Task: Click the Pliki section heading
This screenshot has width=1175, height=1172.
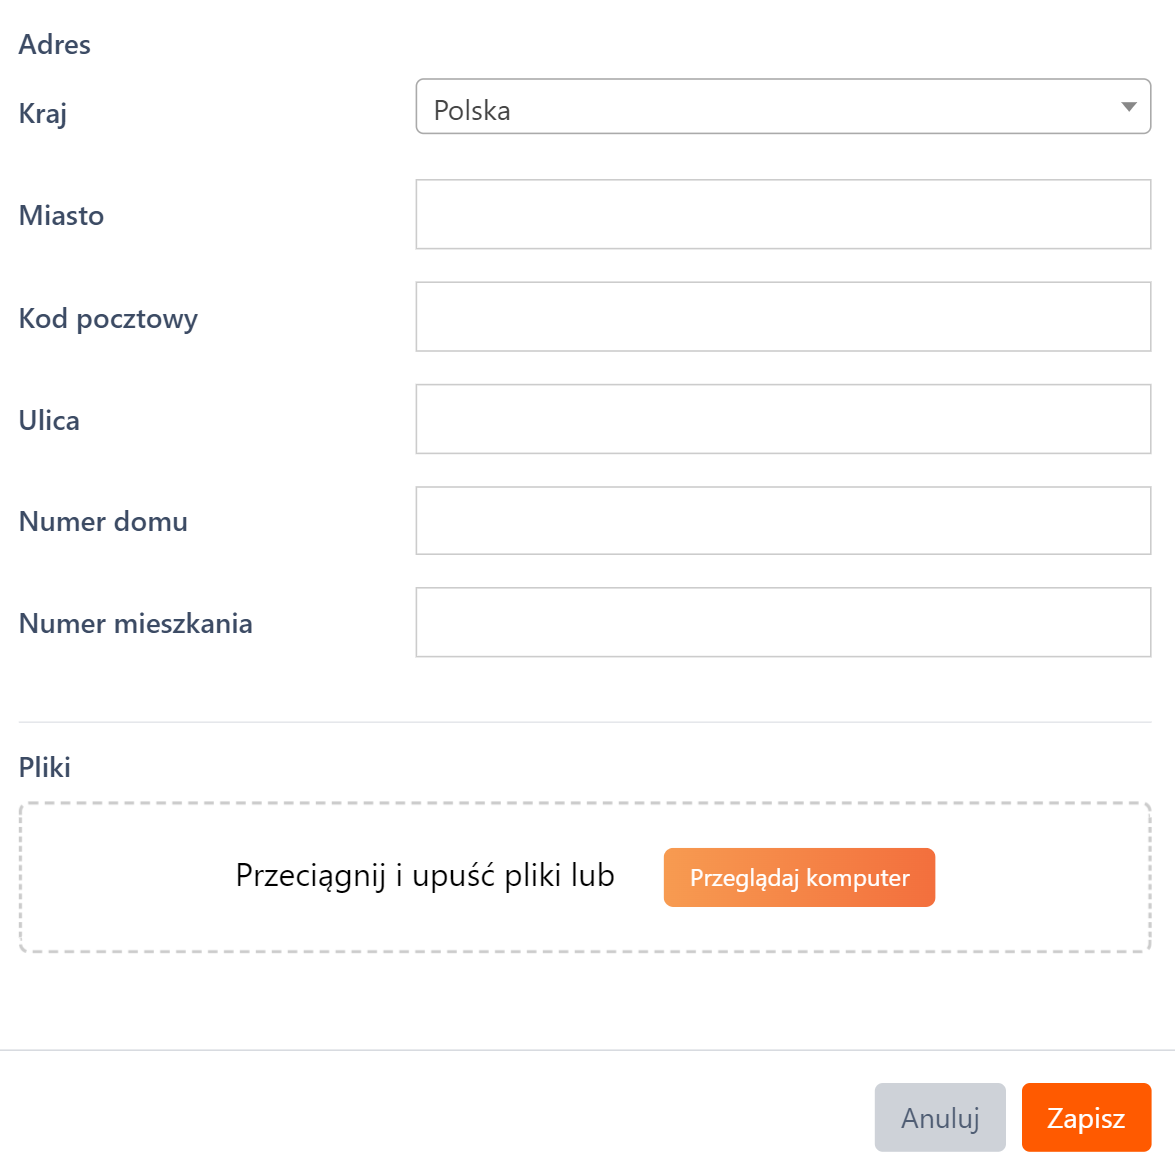Action: tap(45, 768)
